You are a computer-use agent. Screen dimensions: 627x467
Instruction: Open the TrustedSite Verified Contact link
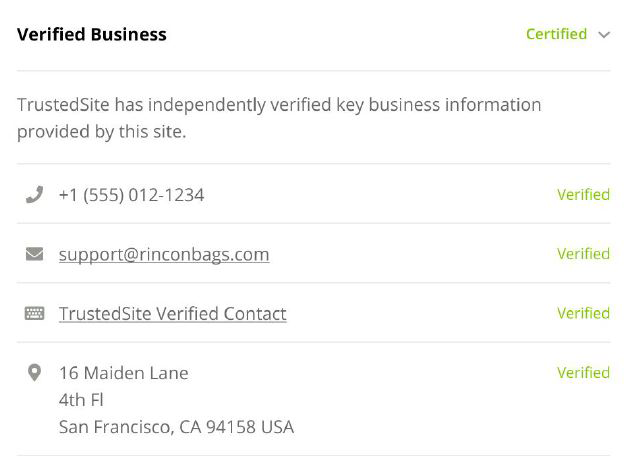(x=172, y=314)
